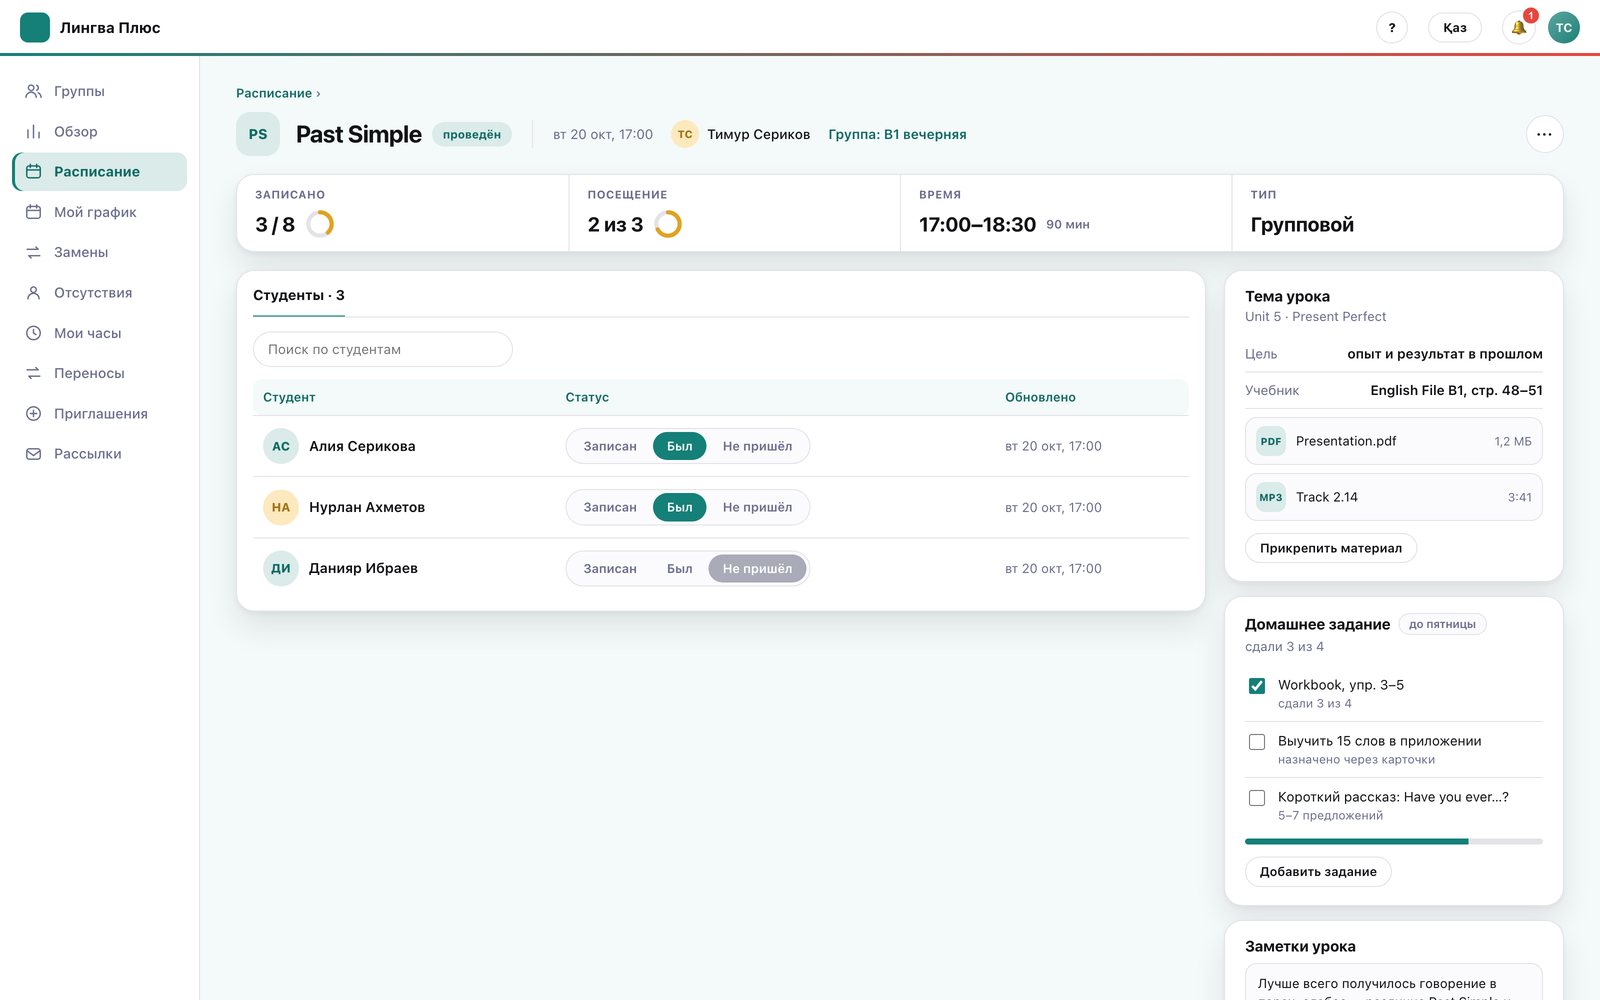Open the lesson three-dots more menu
This screenshot has width=1600, height=1000.
point(1544,134)
